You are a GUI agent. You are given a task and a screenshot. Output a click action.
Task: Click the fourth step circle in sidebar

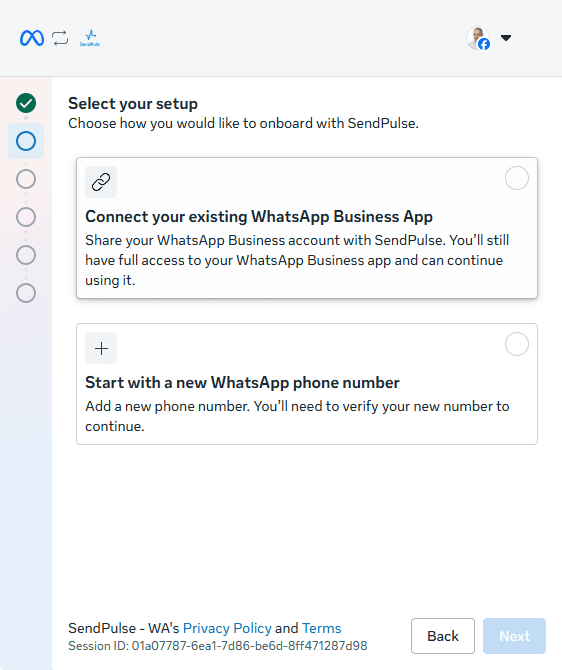26,217
